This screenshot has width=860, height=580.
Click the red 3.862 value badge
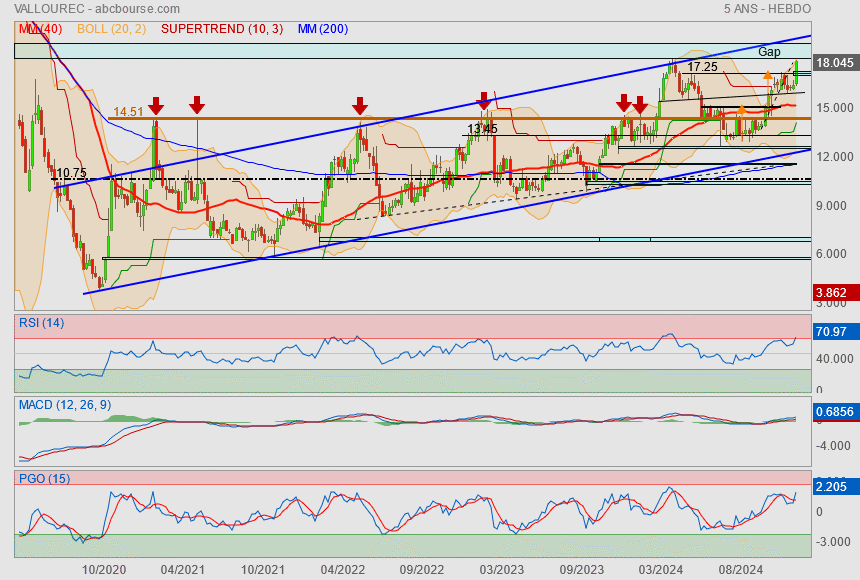coord(835,292)
